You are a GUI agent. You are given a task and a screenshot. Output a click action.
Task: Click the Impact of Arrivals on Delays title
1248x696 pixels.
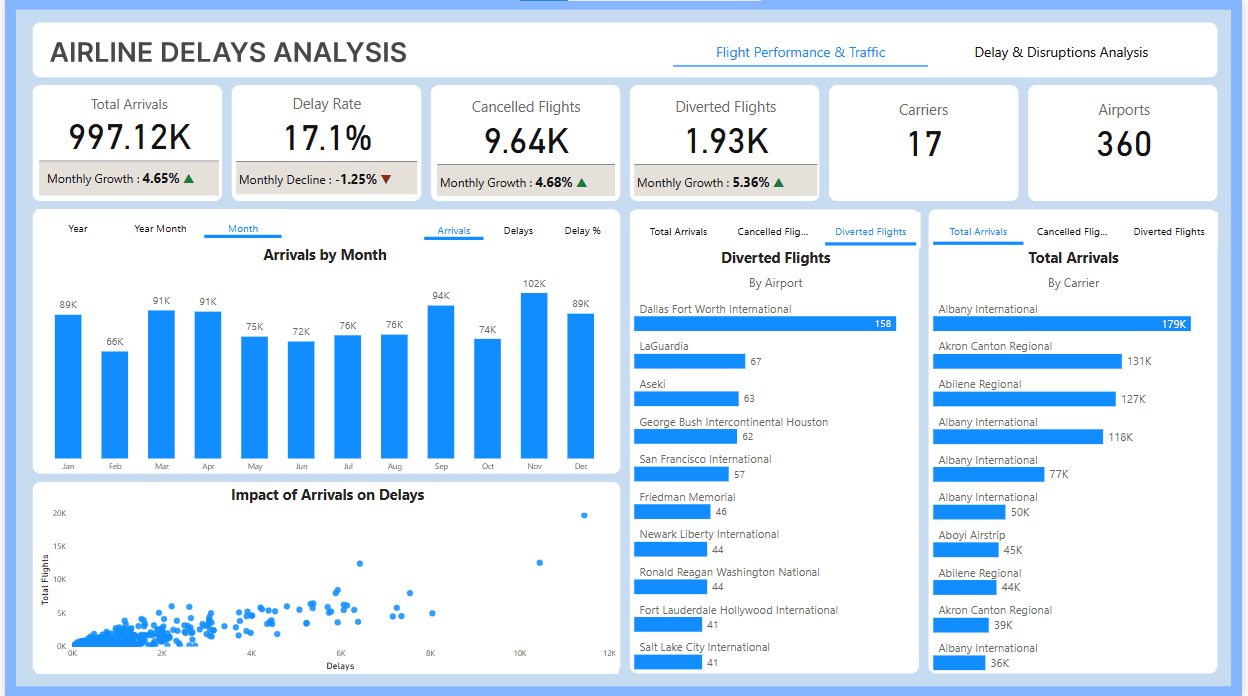tap(327, 495)
